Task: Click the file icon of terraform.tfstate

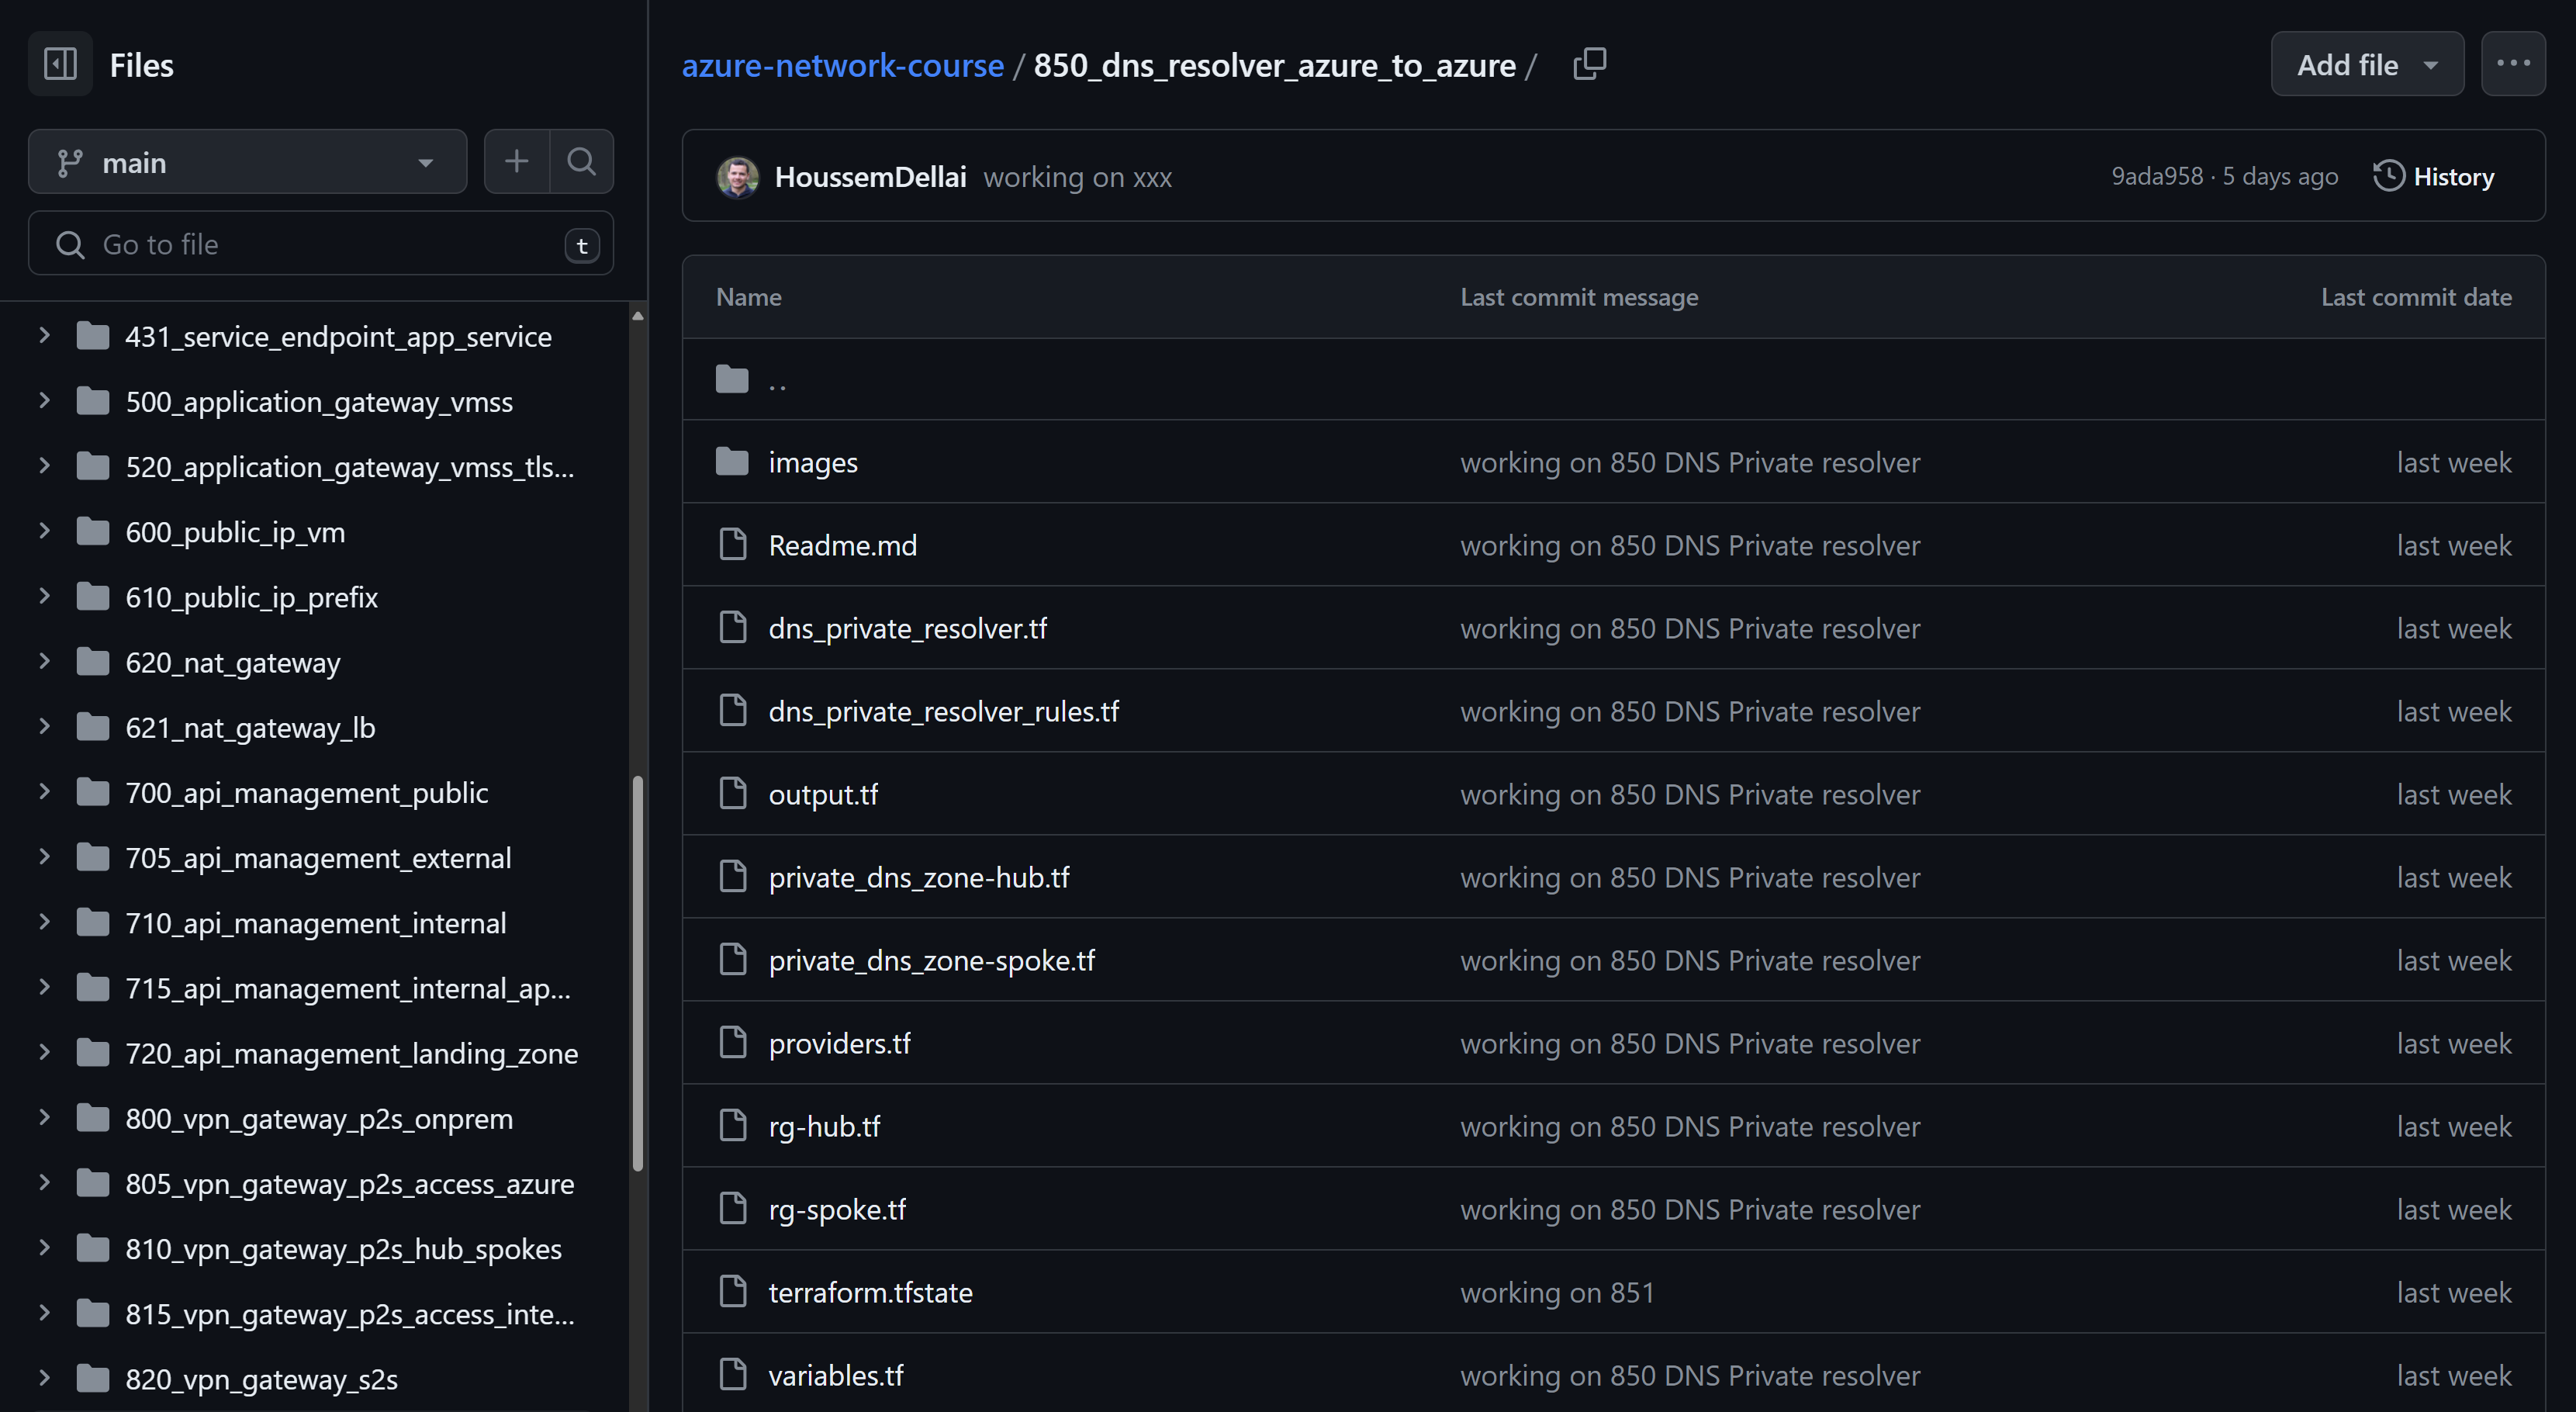Action: (733, 1292)
